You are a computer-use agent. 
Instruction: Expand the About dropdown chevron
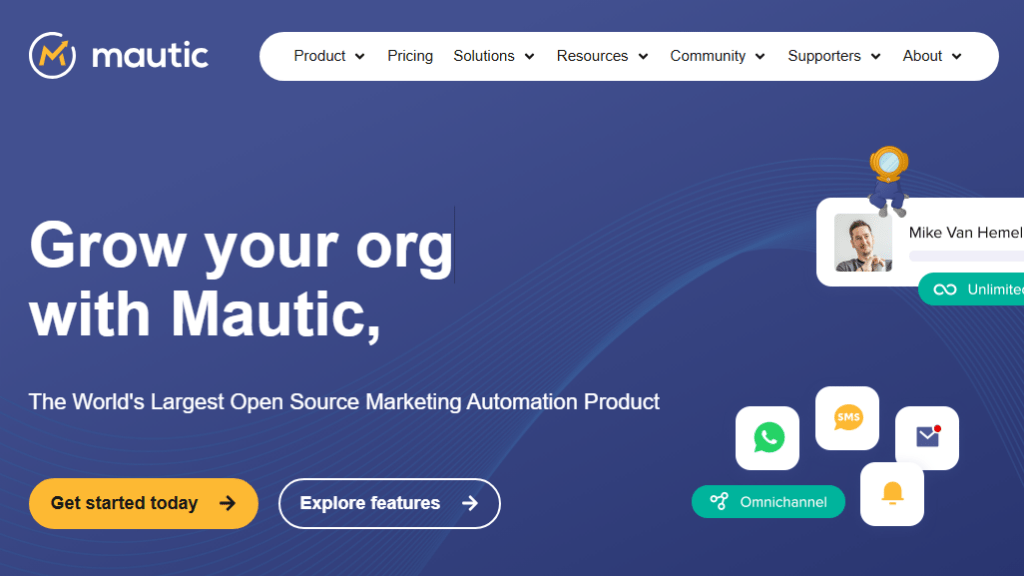(x=956, y=57)
